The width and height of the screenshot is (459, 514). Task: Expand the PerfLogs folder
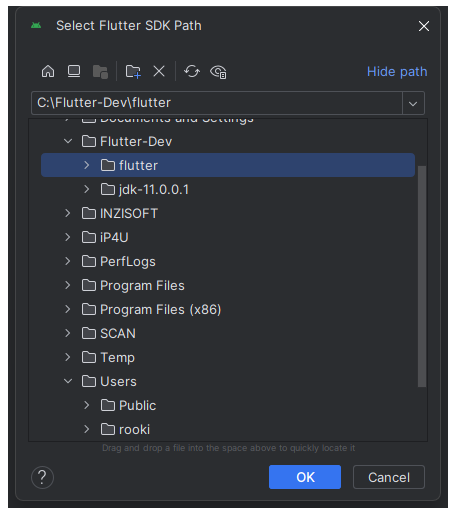click(68, 261)
